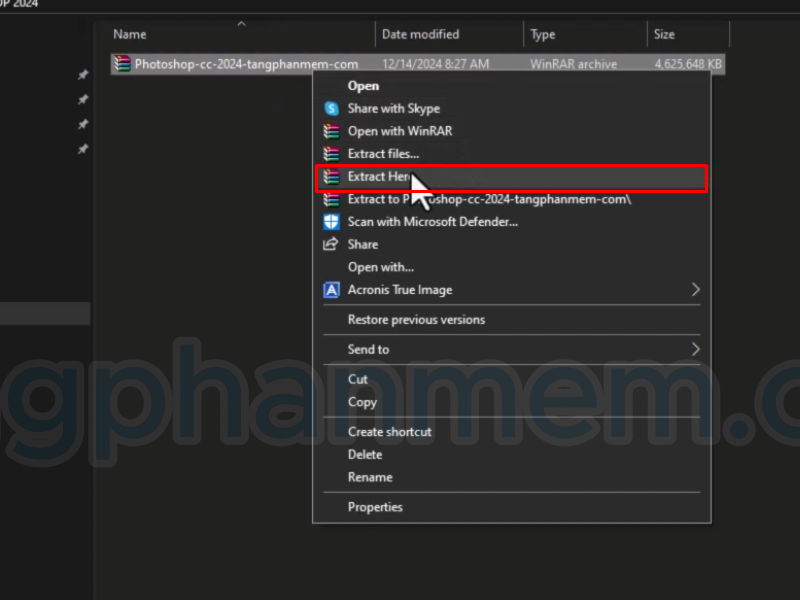Select the Photoshop-cc-2024-tangphanmem-com file row
This screenshot has height=600, width=800.
coord(246,64)
